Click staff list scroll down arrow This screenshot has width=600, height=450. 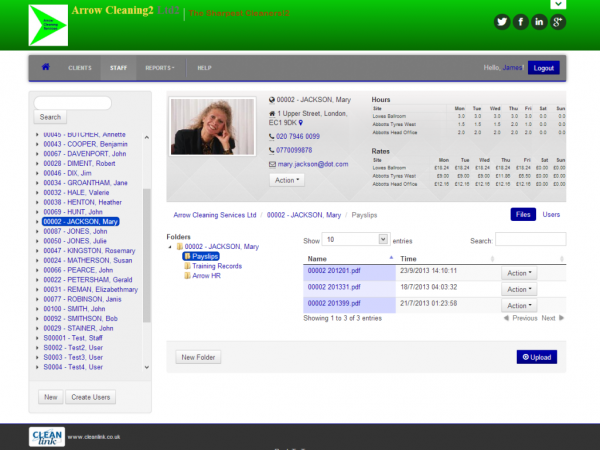pos(147,367)
